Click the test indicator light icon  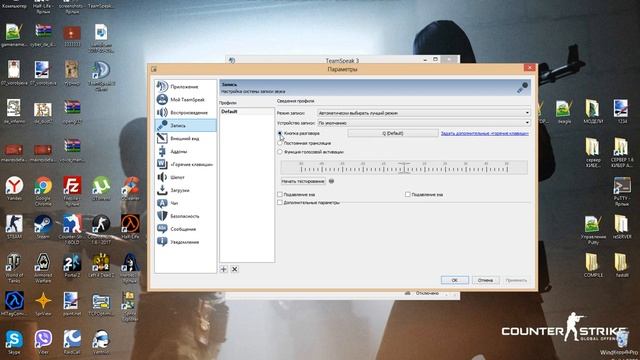[x=331, y=181]
